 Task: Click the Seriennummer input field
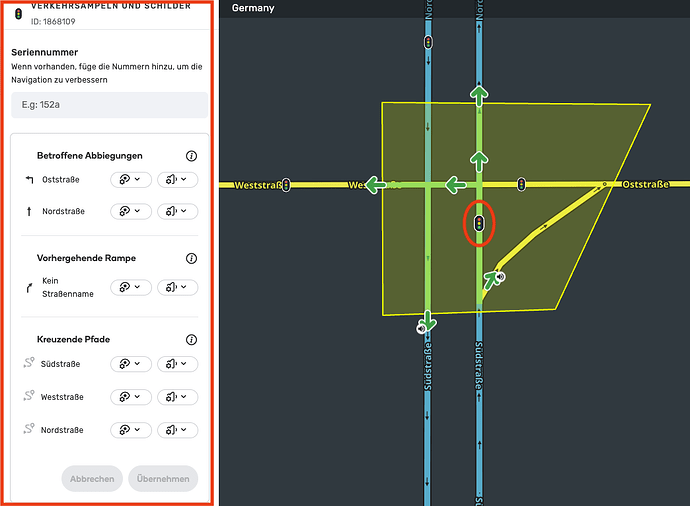(x=109, y=106)
